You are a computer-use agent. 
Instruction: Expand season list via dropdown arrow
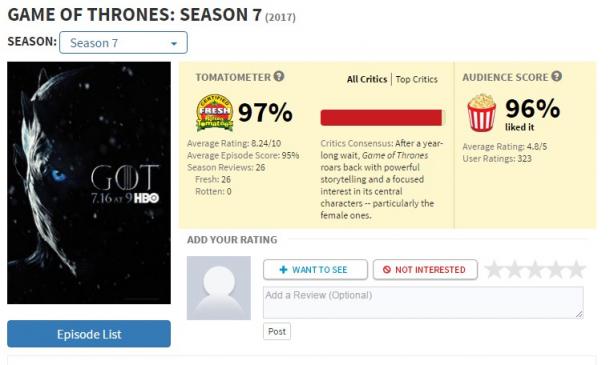tap(174, 43)
